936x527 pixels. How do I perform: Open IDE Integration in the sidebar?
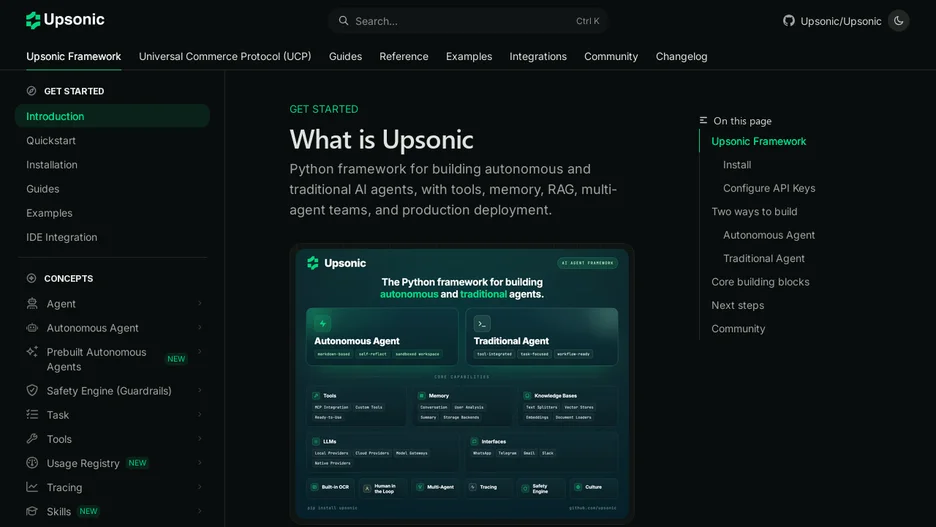[x=61, y=237]
